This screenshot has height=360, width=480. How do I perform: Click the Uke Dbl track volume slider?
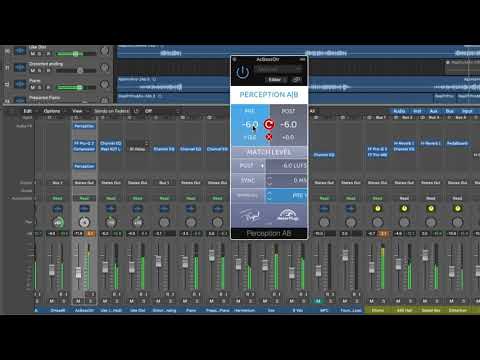(75, 54)
